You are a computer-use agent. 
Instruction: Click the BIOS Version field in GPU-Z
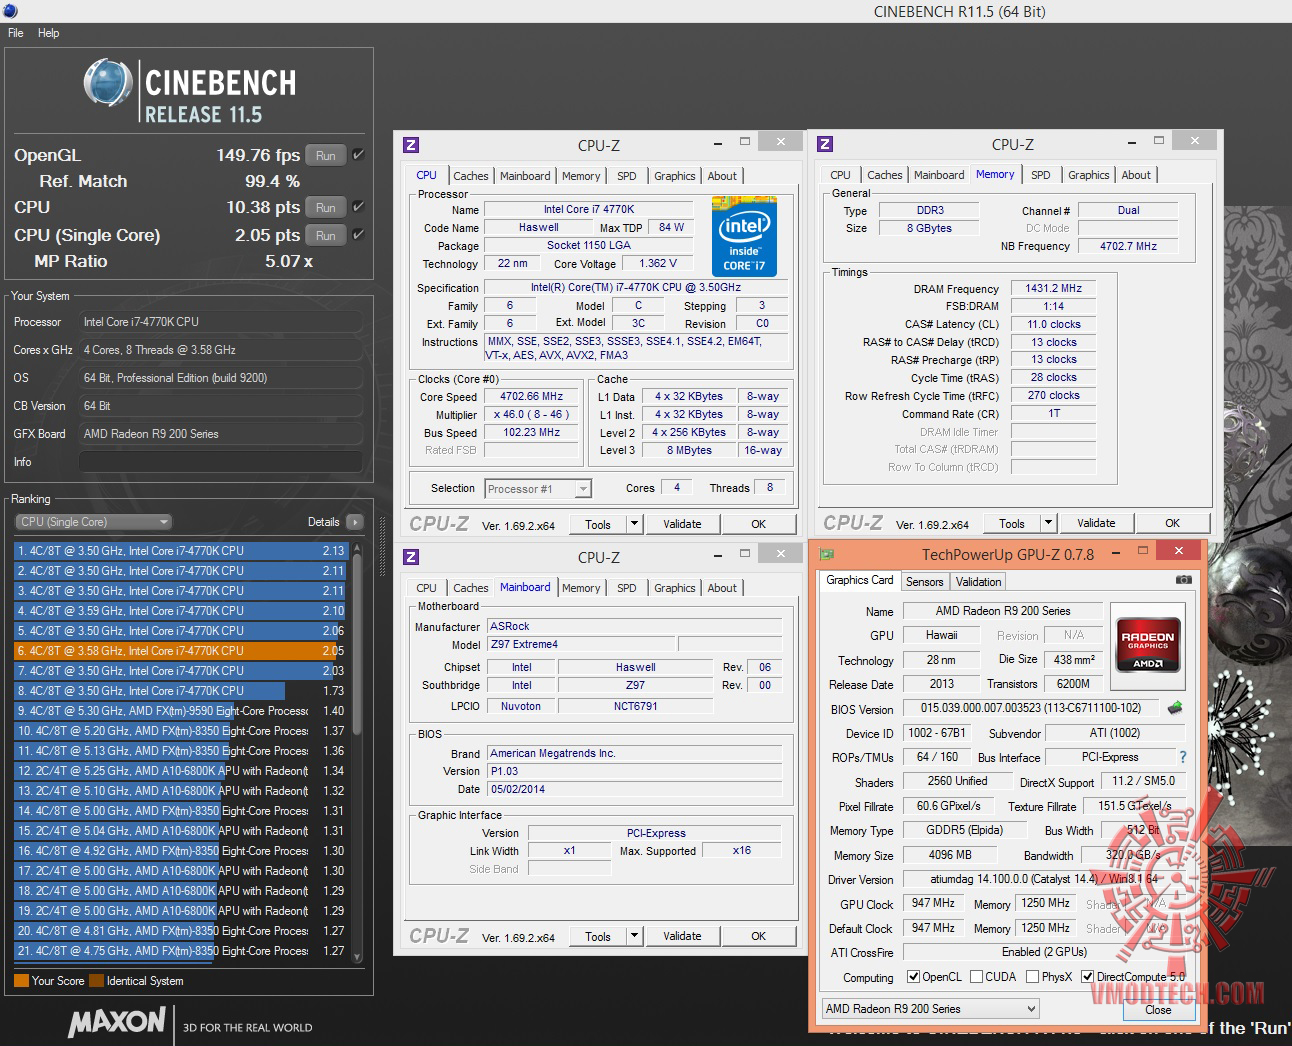(1031, 708)
